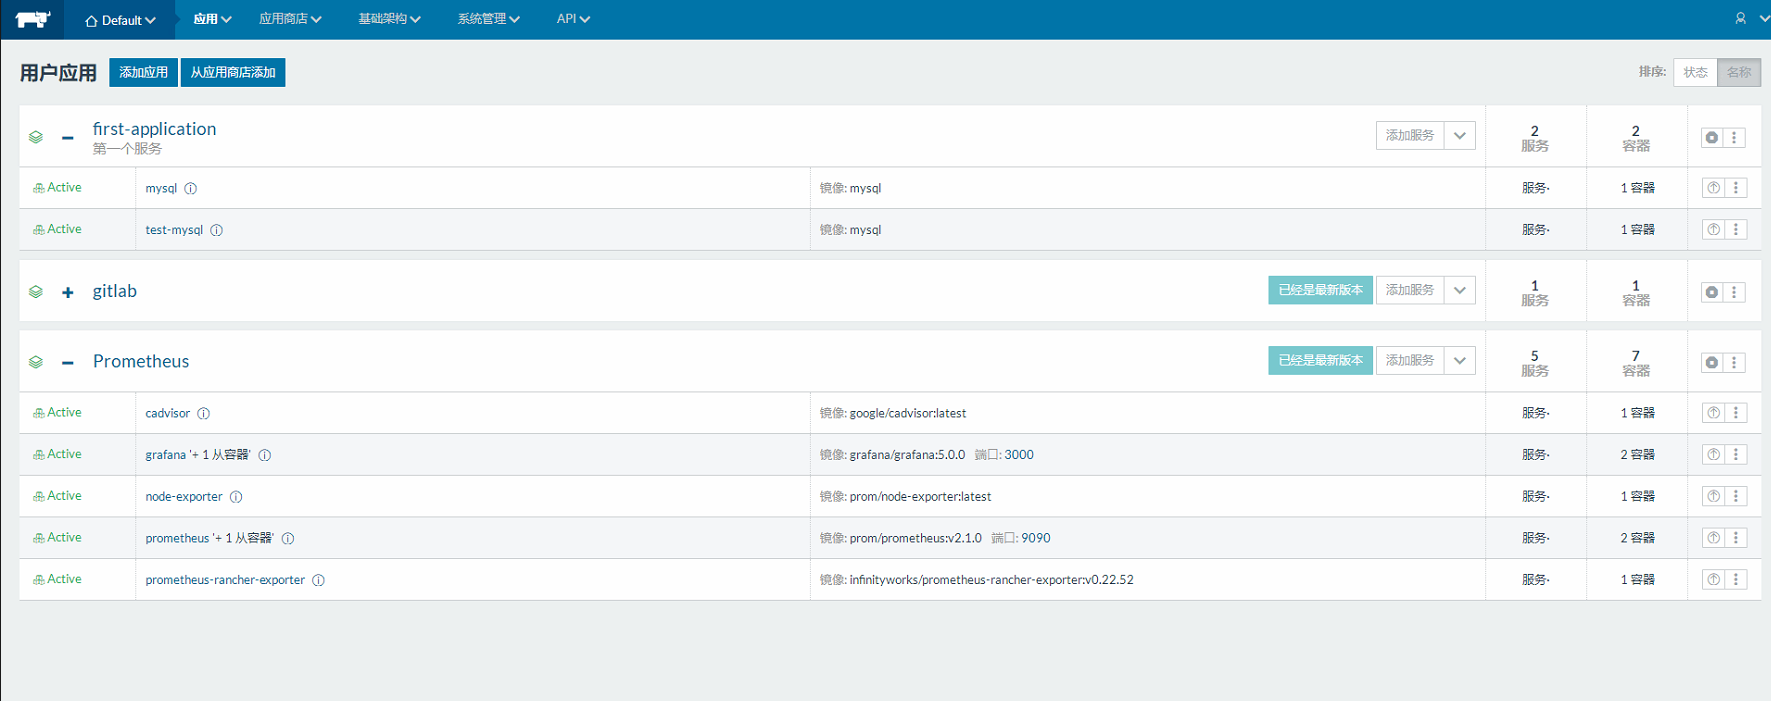Open user account icon in top bar
Screen dimensions: 1771x701
[1740, 19]
